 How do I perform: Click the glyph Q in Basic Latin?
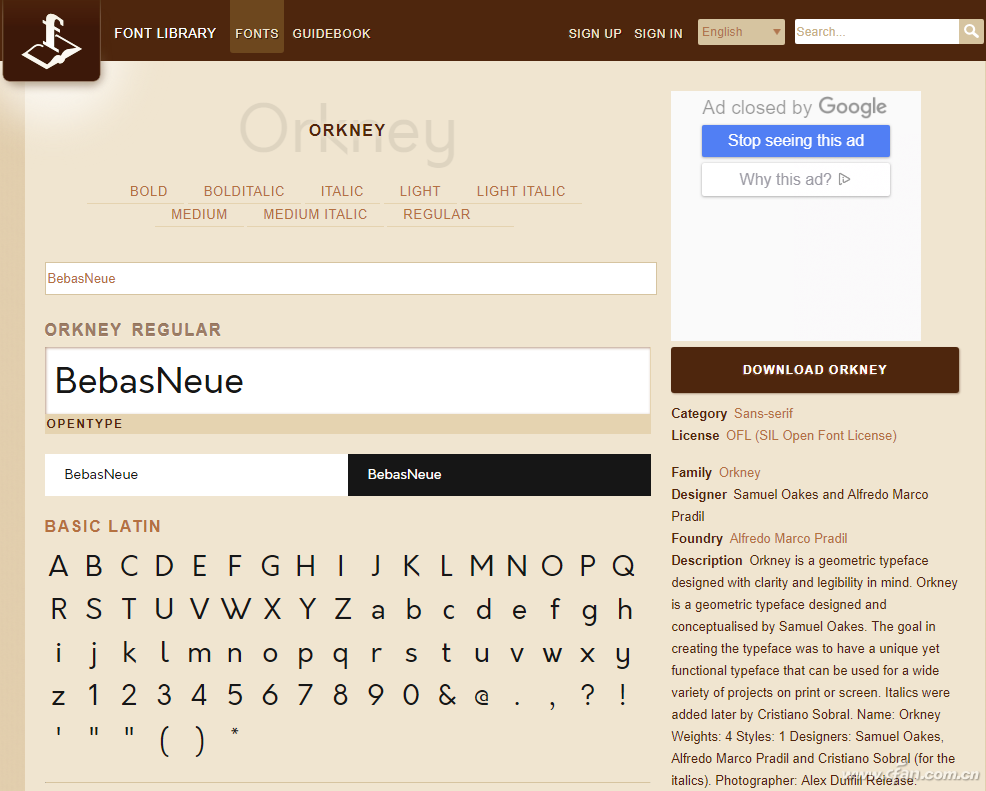click(x=623, y=566)
